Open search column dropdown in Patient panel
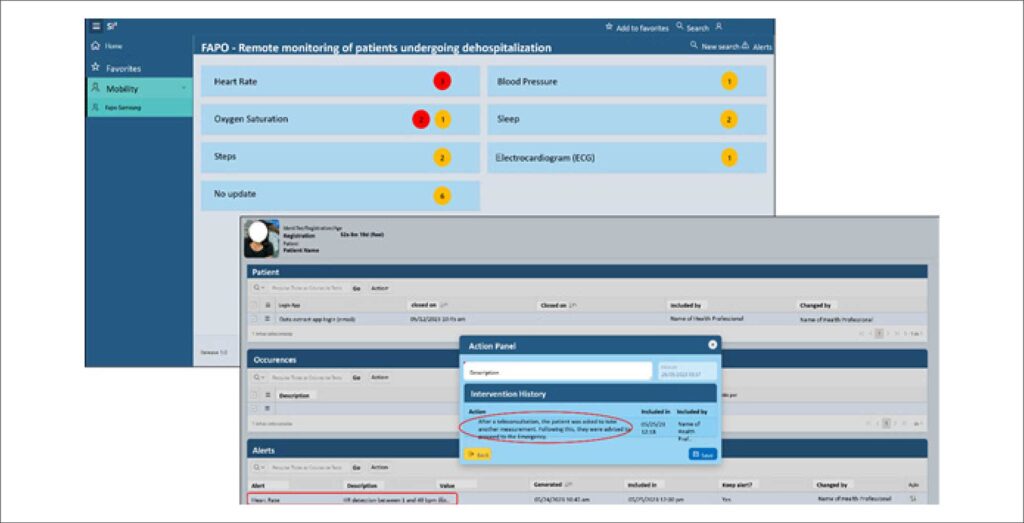The width and height of the screenshot is (1024, 523). click(258, 288)
